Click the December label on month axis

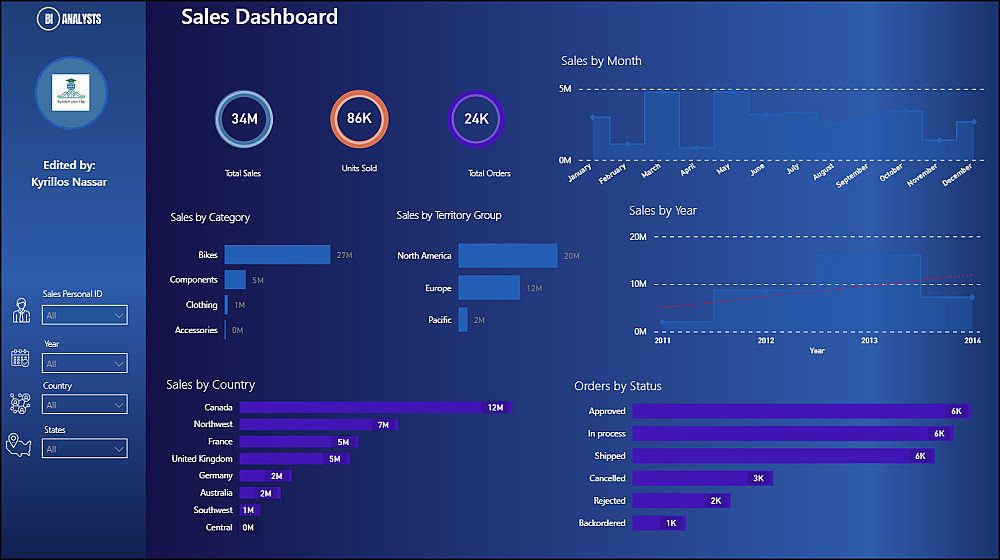point(957,174)
